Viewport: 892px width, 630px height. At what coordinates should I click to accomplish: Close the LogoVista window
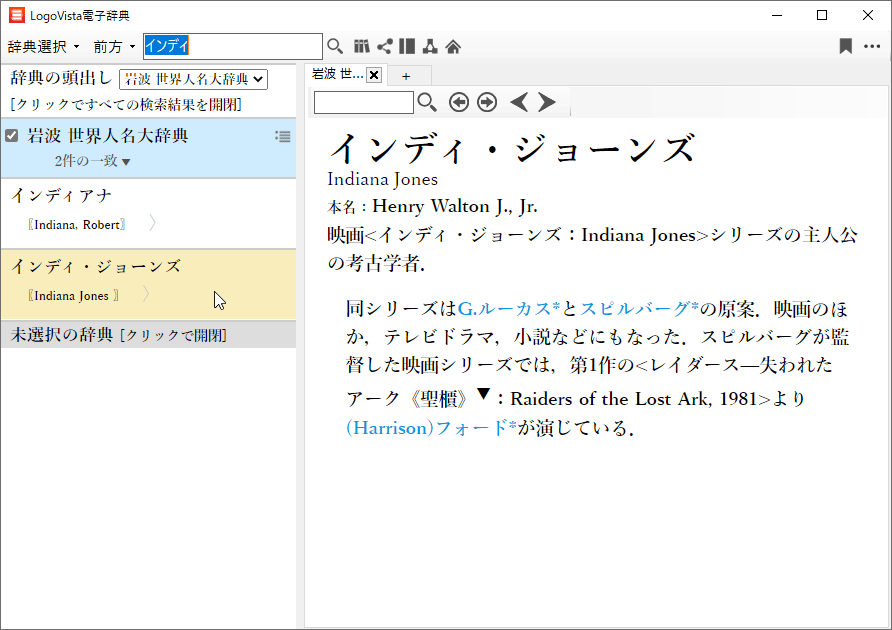click(868, 15)
